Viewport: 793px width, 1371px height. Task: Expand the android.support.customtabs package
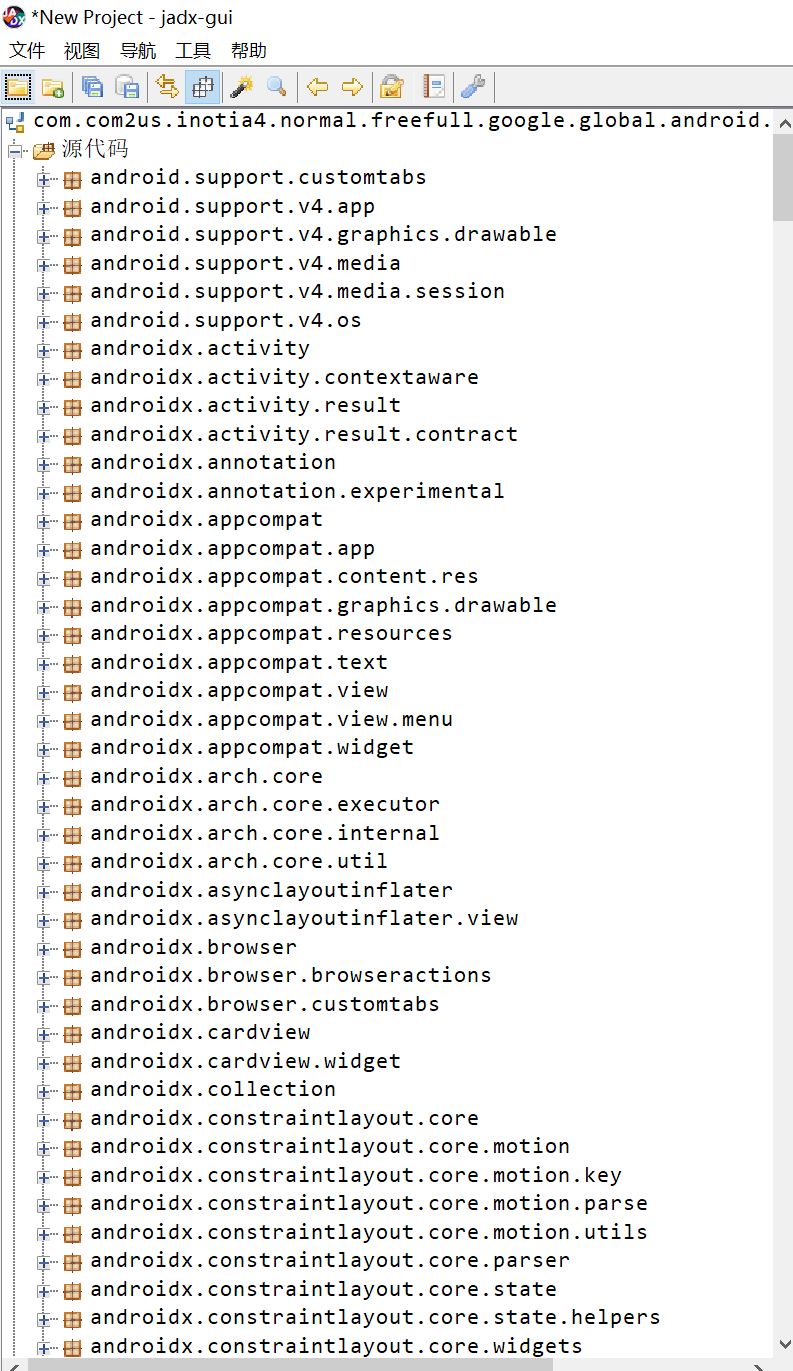43,179
